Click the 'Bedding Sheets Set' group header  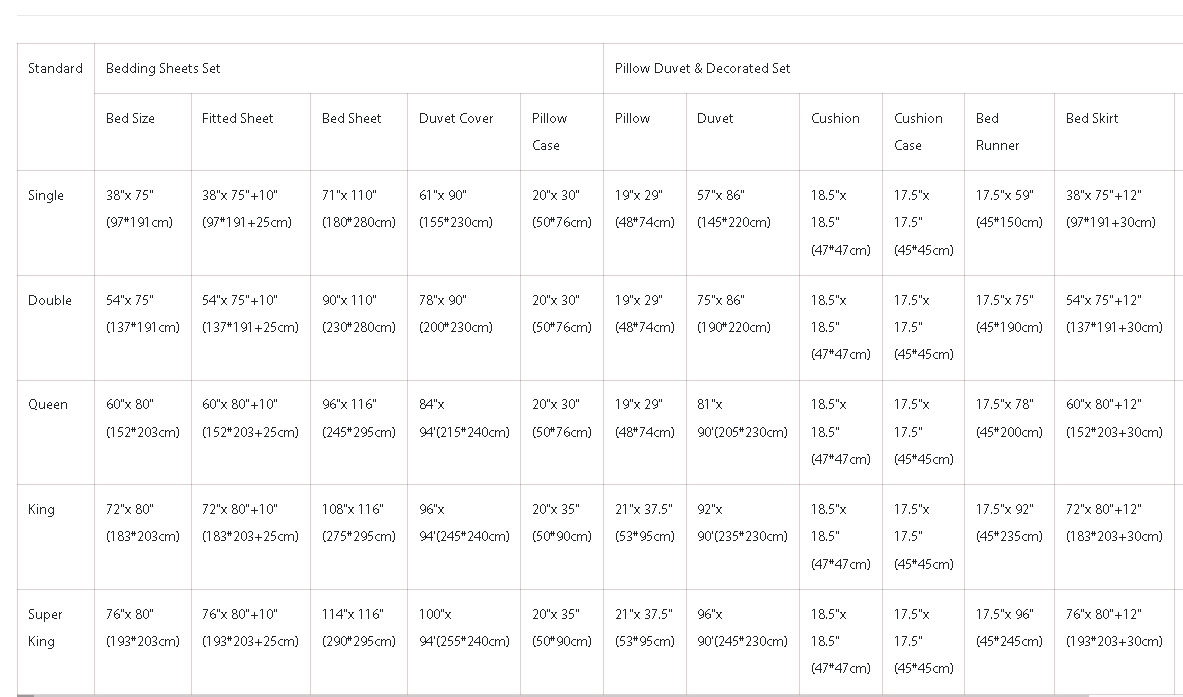(163, 68)
